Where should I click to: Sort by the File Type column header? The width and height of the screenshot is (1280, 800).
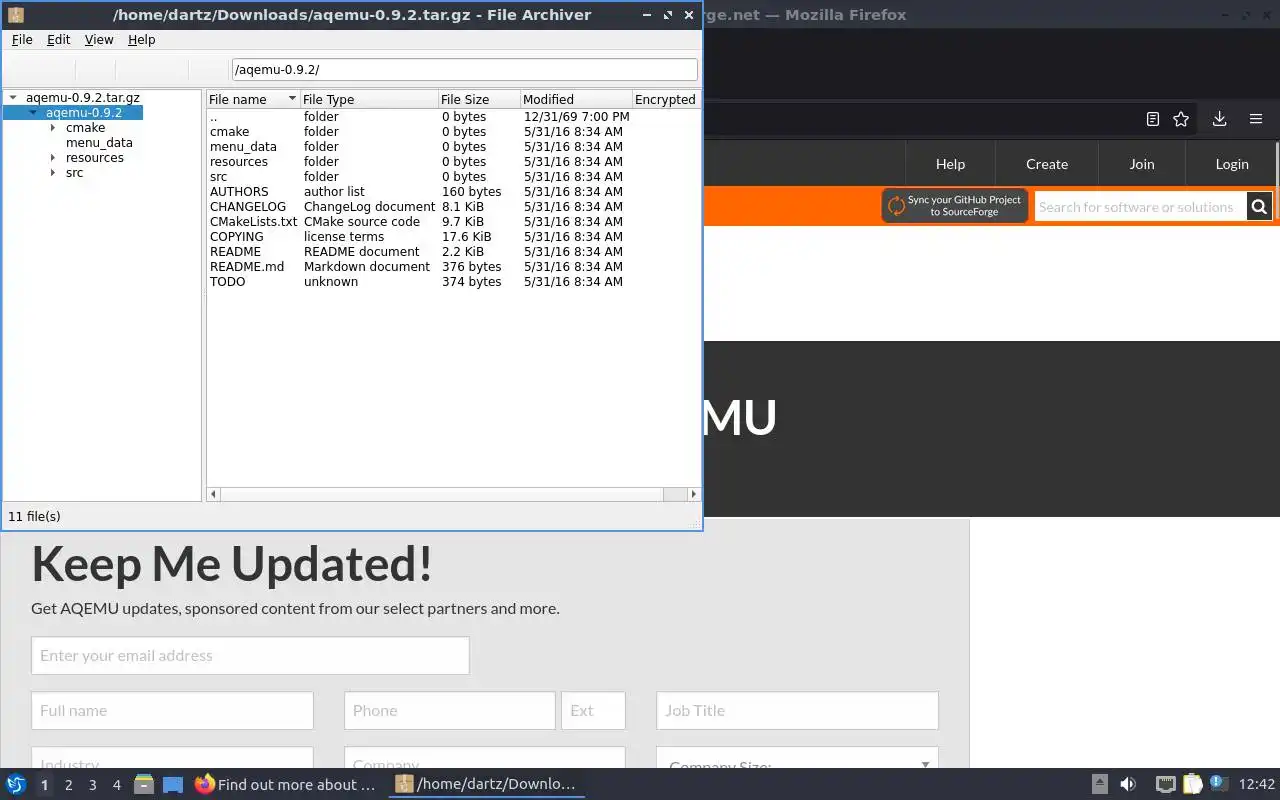tap(369, 99)
